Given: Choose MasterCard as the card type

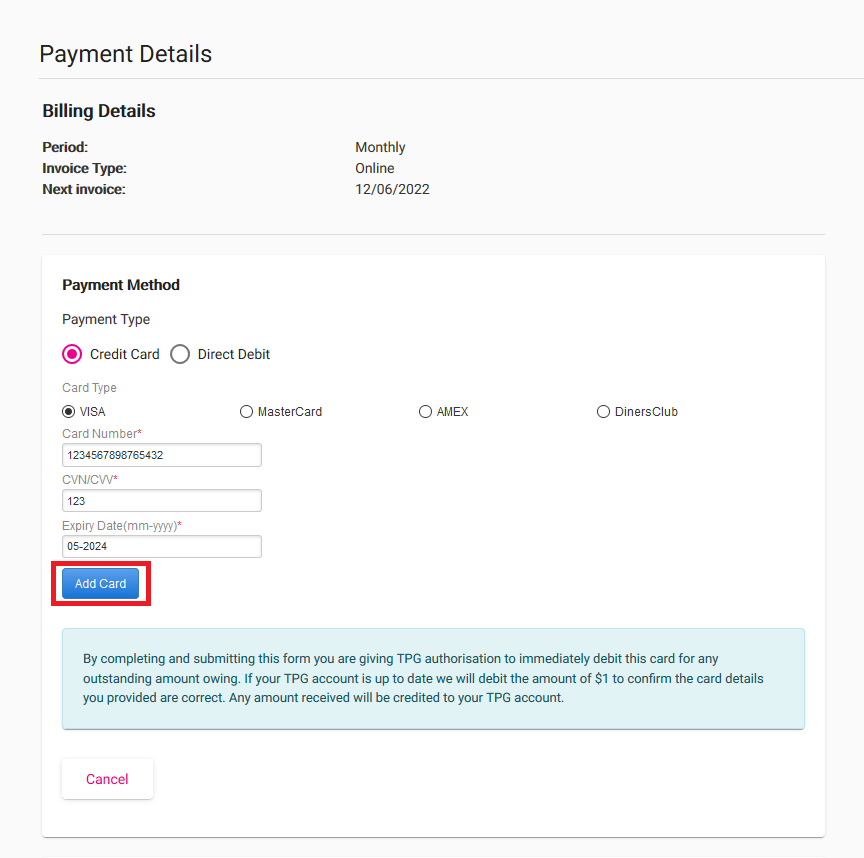Looking at the screenshot, I should point(246,411).
